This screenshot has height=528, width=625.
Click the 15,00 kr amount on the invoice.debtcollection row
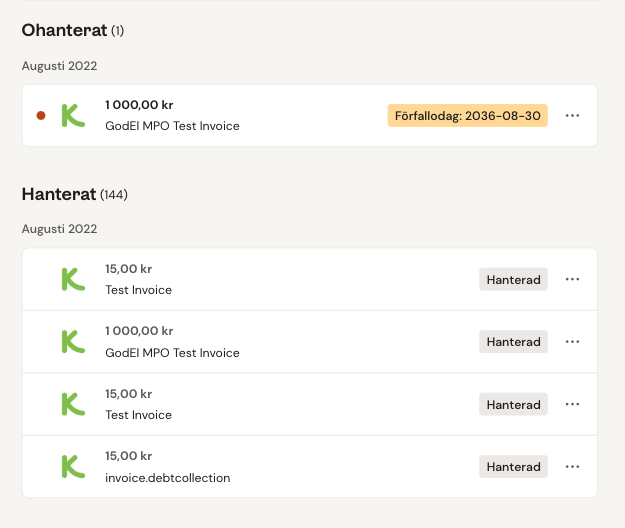tap(128, 456)
